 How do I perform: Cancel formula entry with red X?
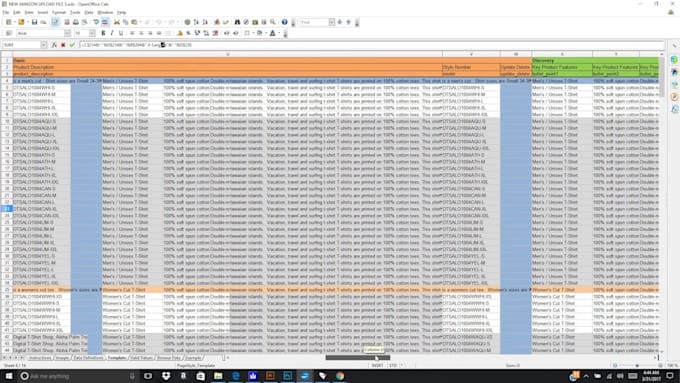(63, 45)
